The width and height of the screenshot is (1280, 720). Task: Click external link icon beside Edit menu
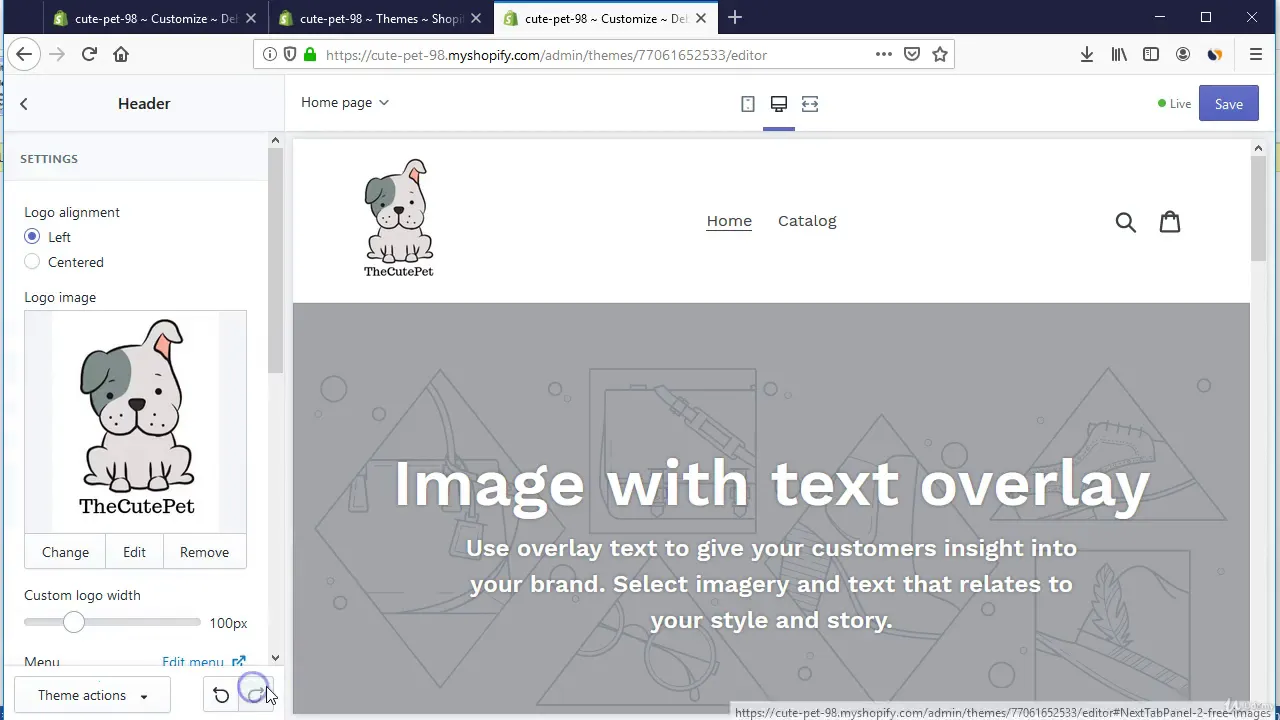(239, 662)
